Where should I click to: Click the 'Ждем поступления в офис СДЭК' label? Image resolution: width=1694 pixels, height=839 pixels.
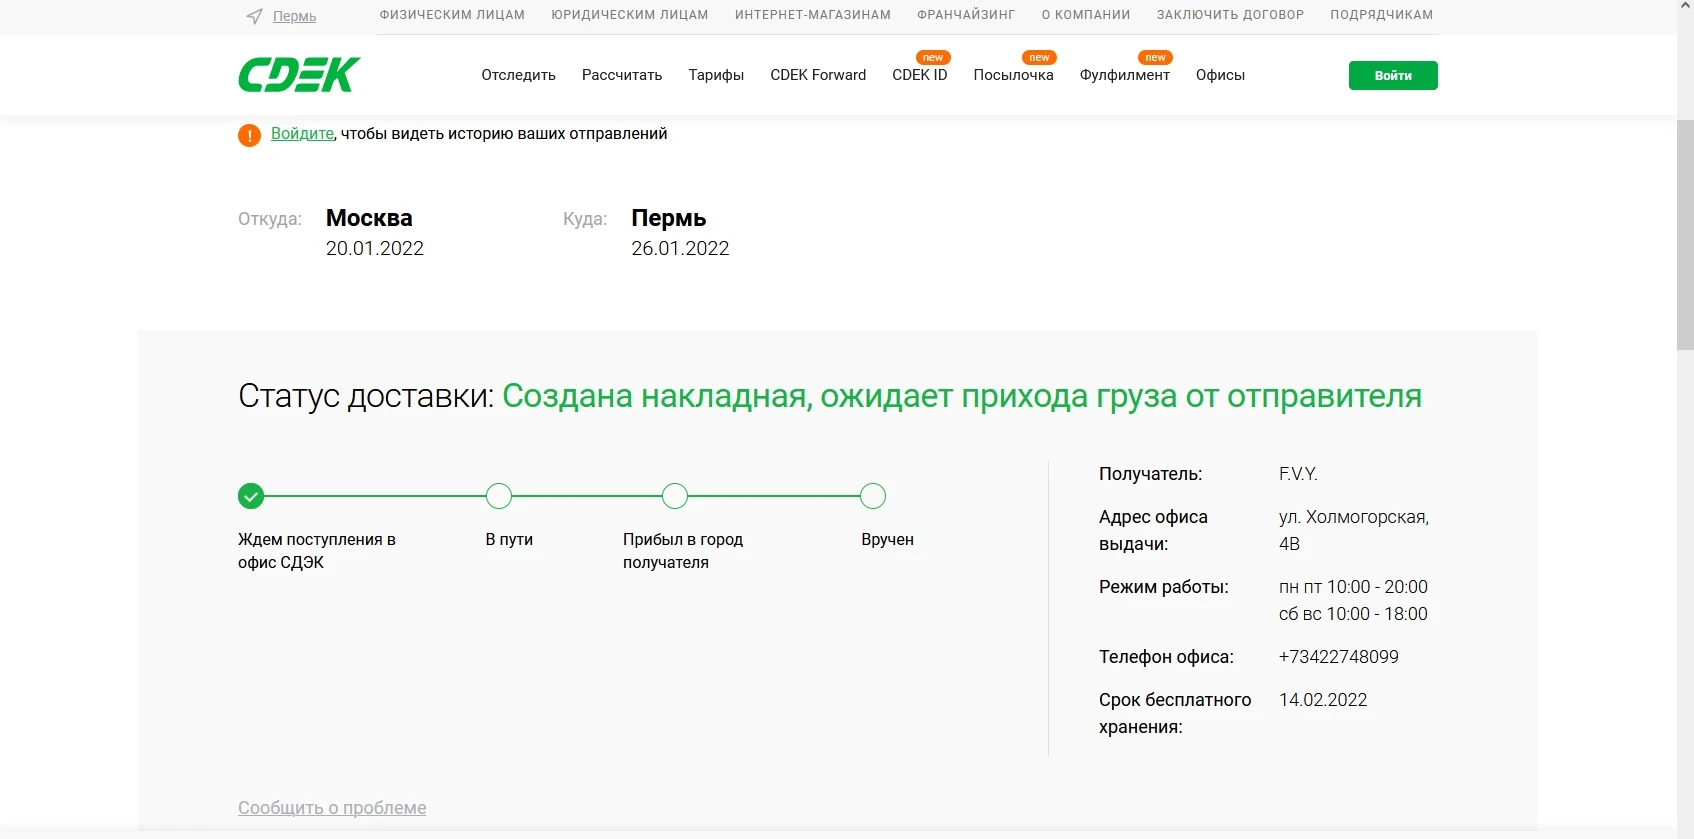pyautogui.click(x=317, y=551)
